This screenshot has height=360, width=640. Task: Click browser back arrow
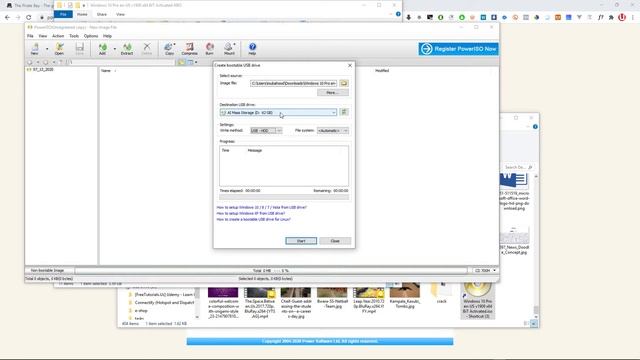click(7, 18)
